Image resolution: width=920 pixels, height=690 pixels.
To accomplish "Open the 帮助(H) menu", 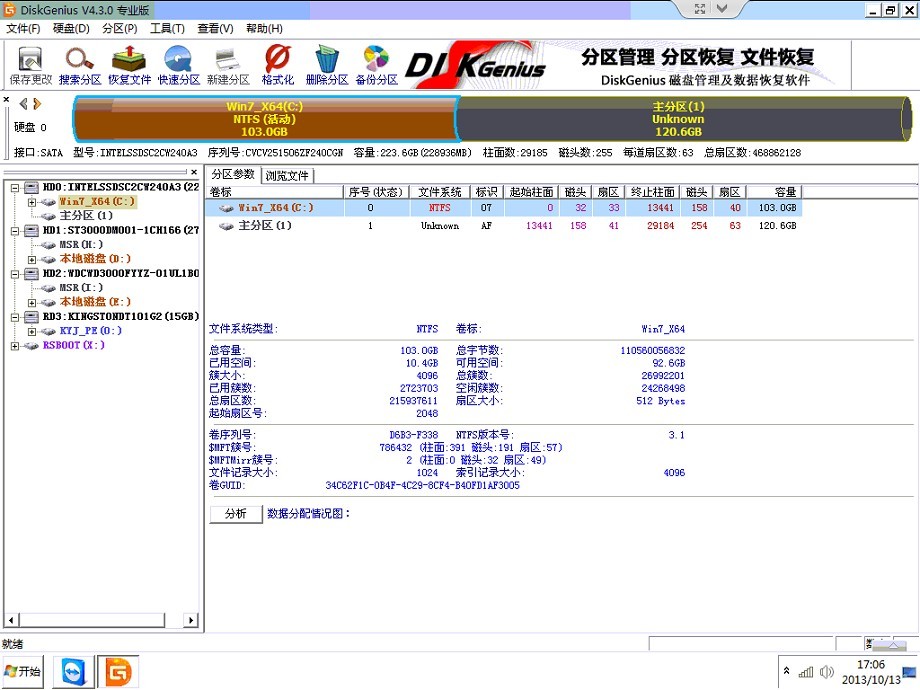I will point(264,28).
